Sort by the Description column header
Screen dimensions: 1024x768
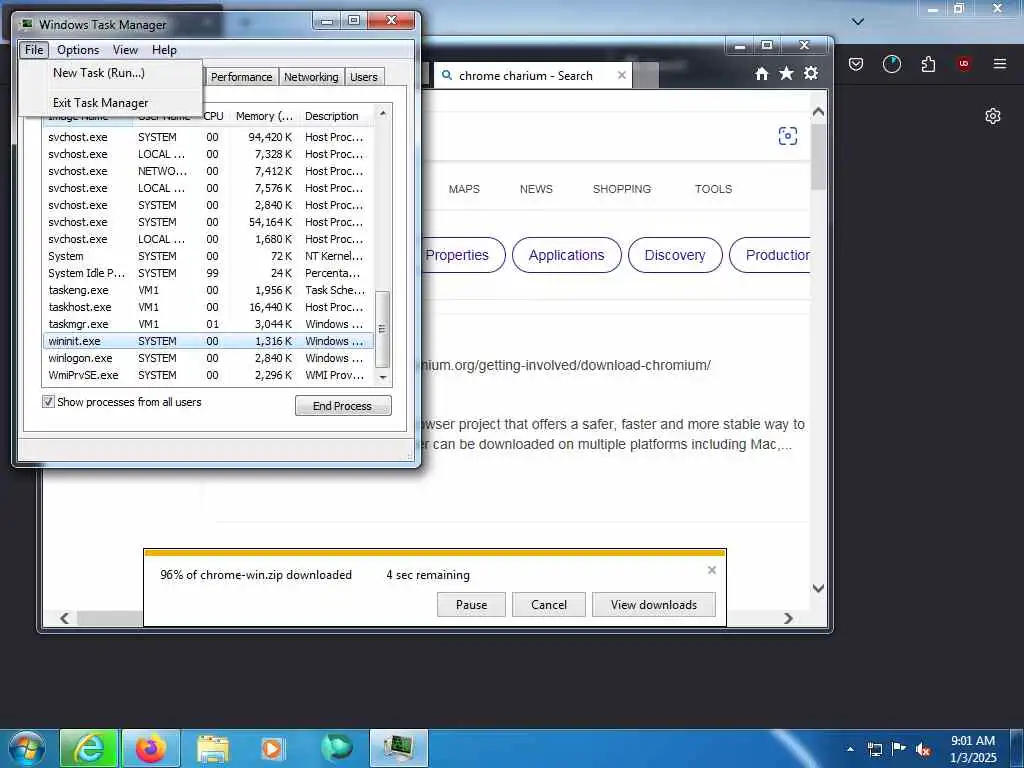[332, 116]
